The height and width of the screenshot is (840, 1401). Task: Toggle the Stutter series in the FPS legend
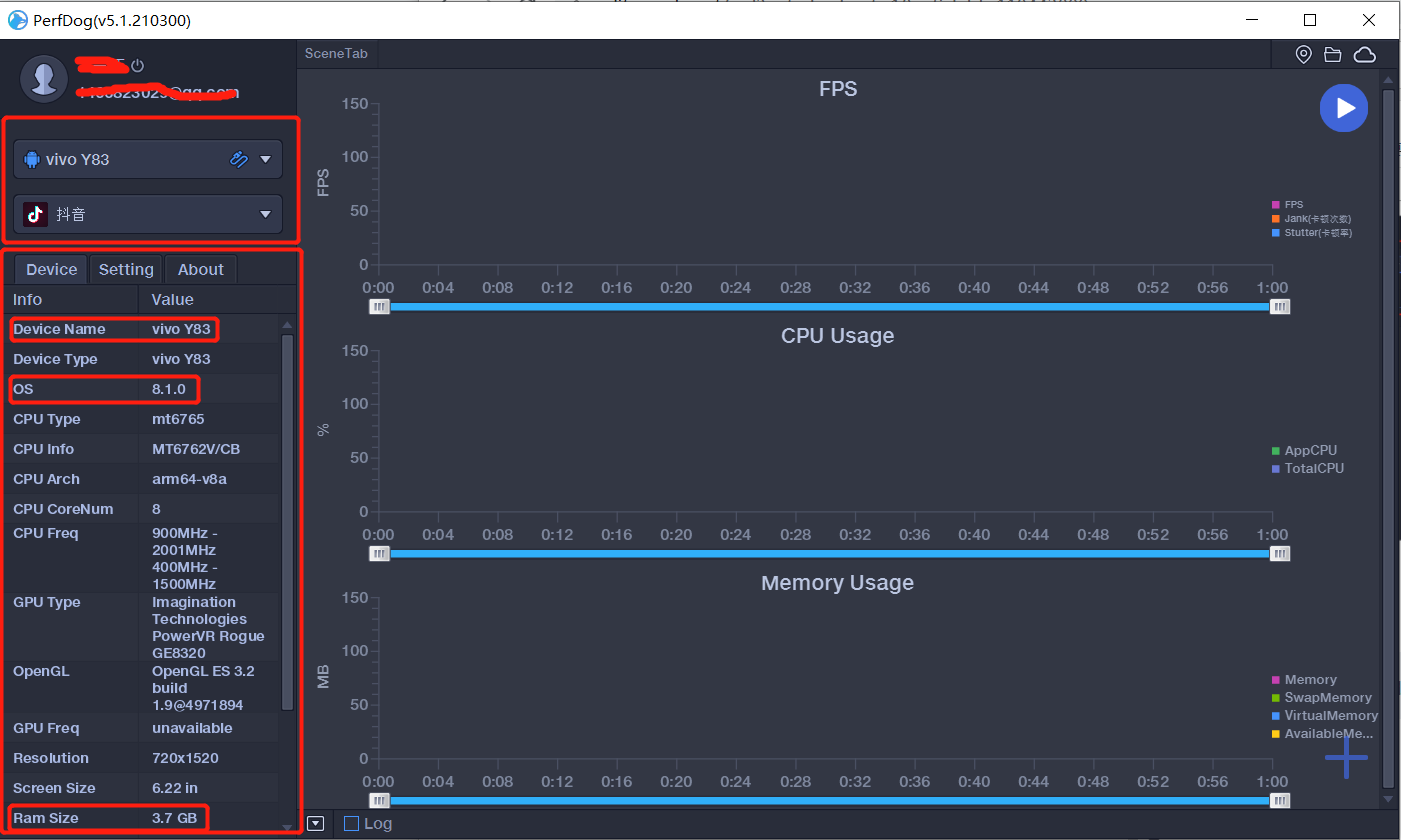(1311, 232)
